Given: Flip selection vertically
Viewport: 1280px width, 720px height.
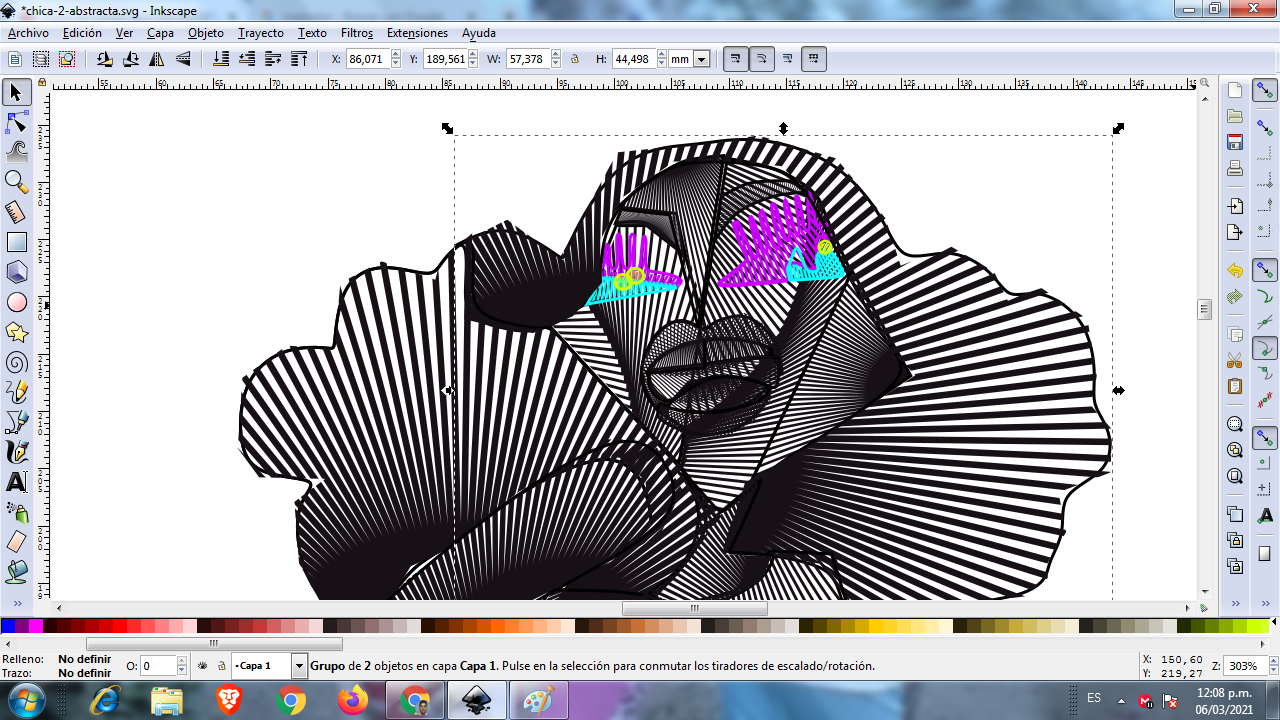Looking at the screenshot, I should [183, 59].
